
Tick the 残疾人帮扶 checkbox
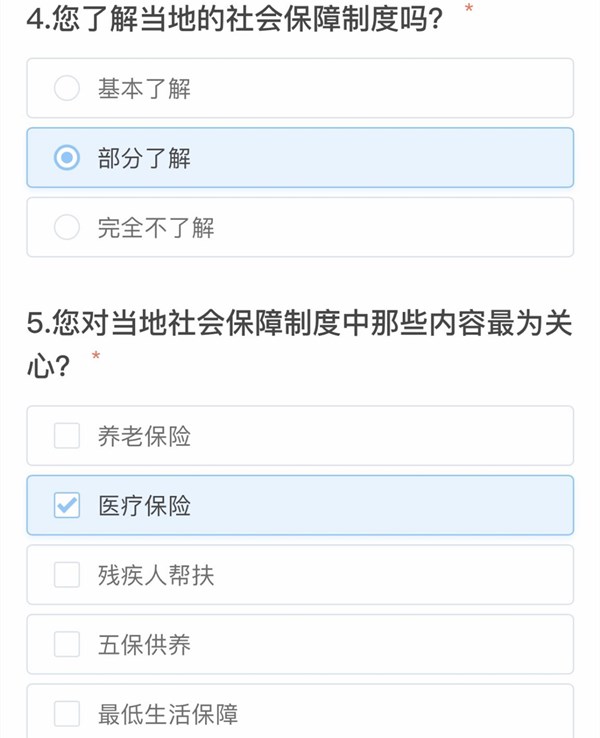67,575
